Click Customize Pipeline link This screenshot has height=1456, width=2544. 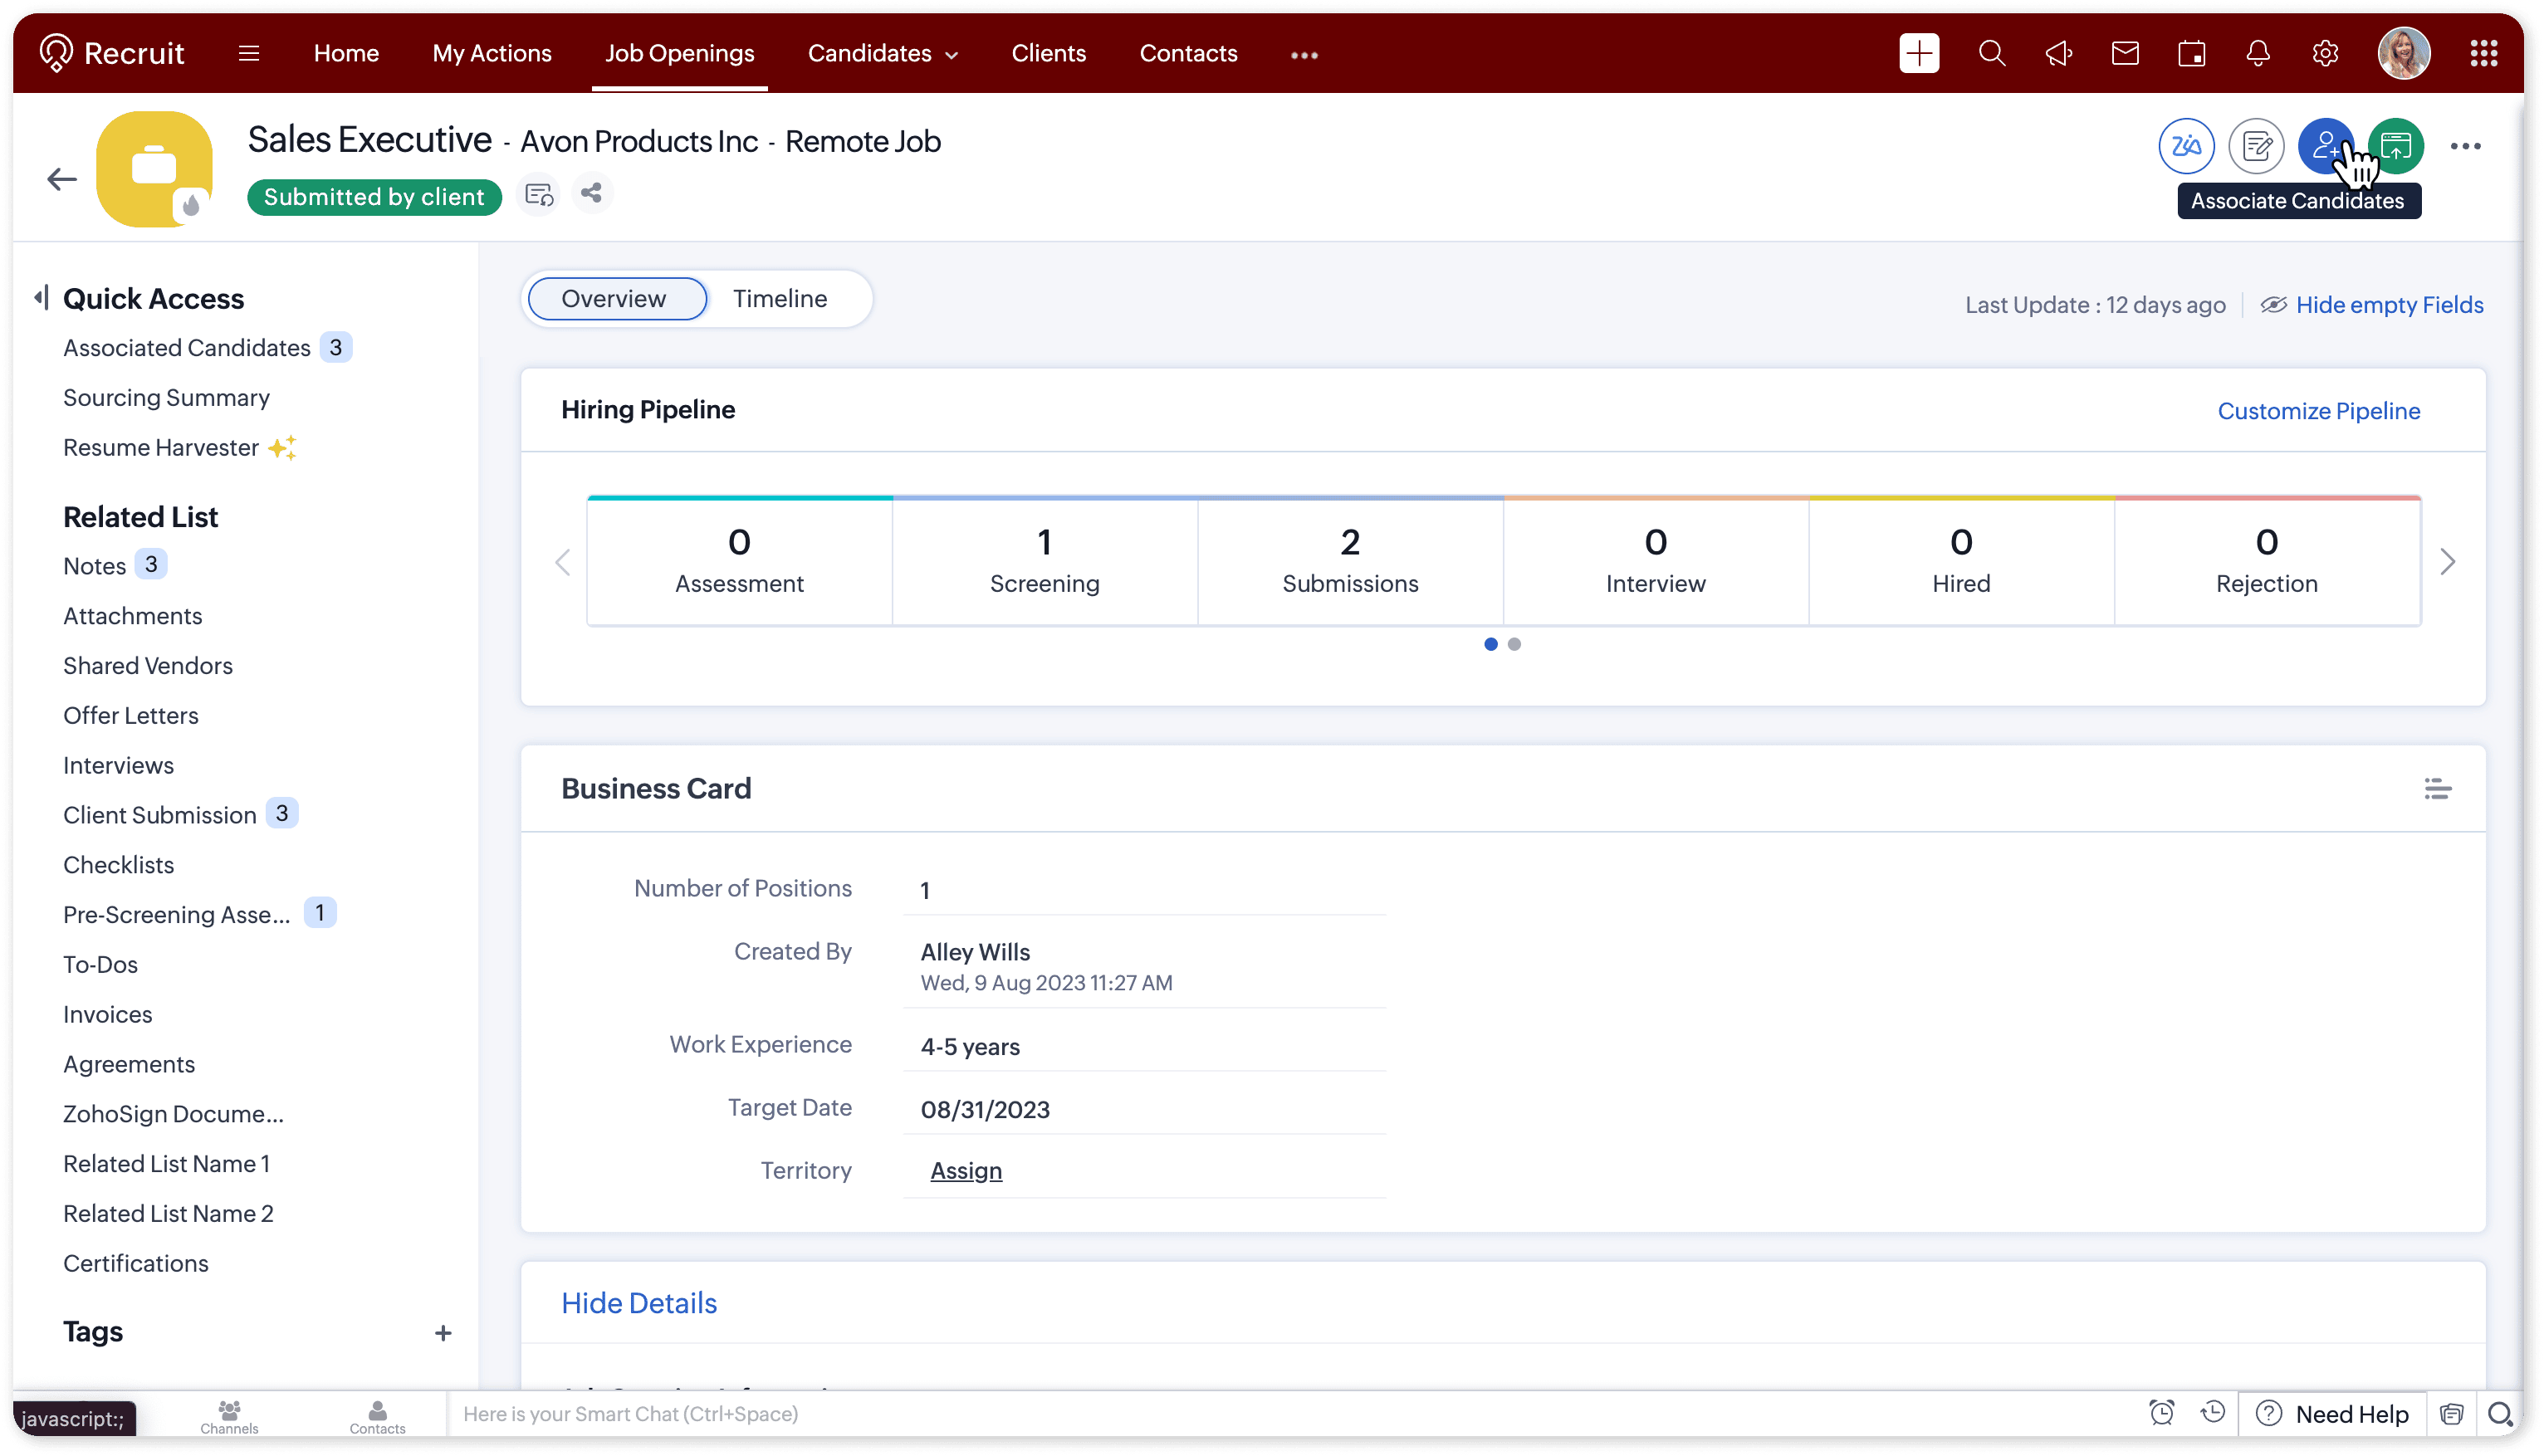pos(2318,411)
